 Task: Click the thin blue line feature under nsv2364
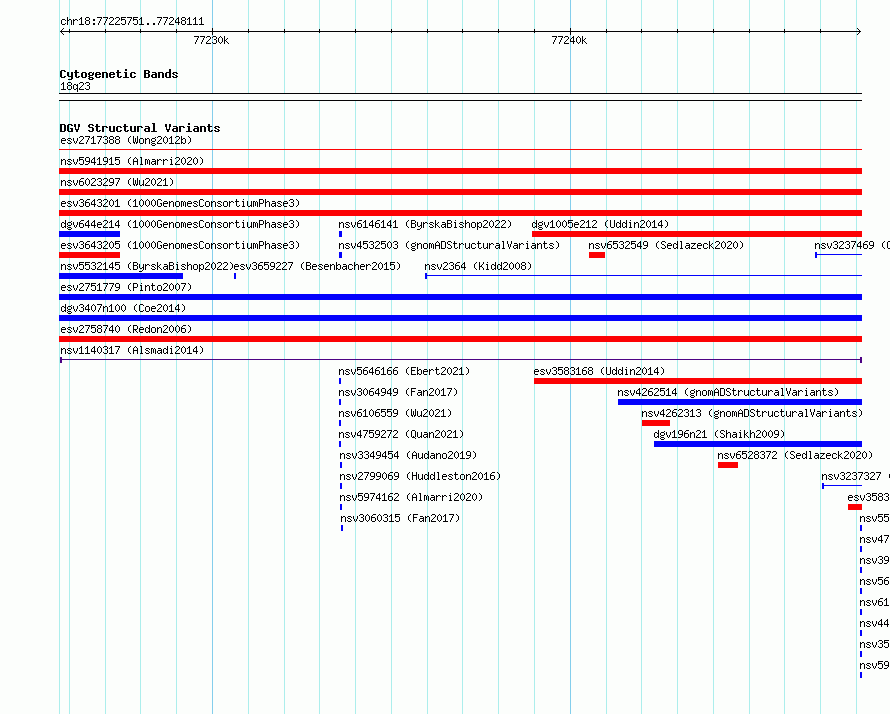coord(644,276)
